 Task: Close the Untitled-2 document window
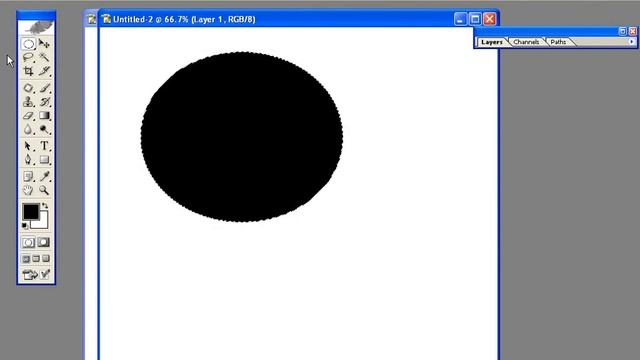[490, 19]
